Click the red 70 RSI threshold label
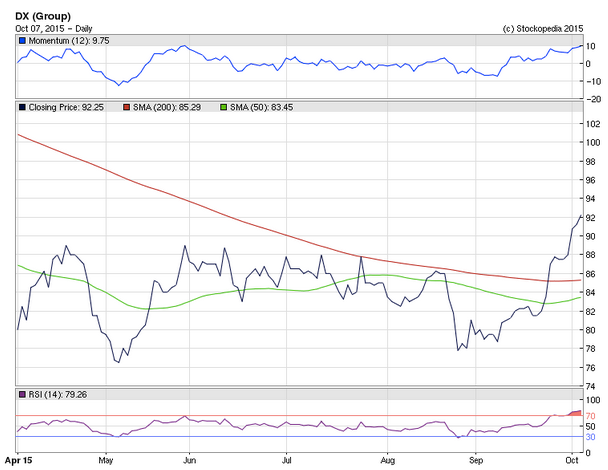 click(590, 416)
